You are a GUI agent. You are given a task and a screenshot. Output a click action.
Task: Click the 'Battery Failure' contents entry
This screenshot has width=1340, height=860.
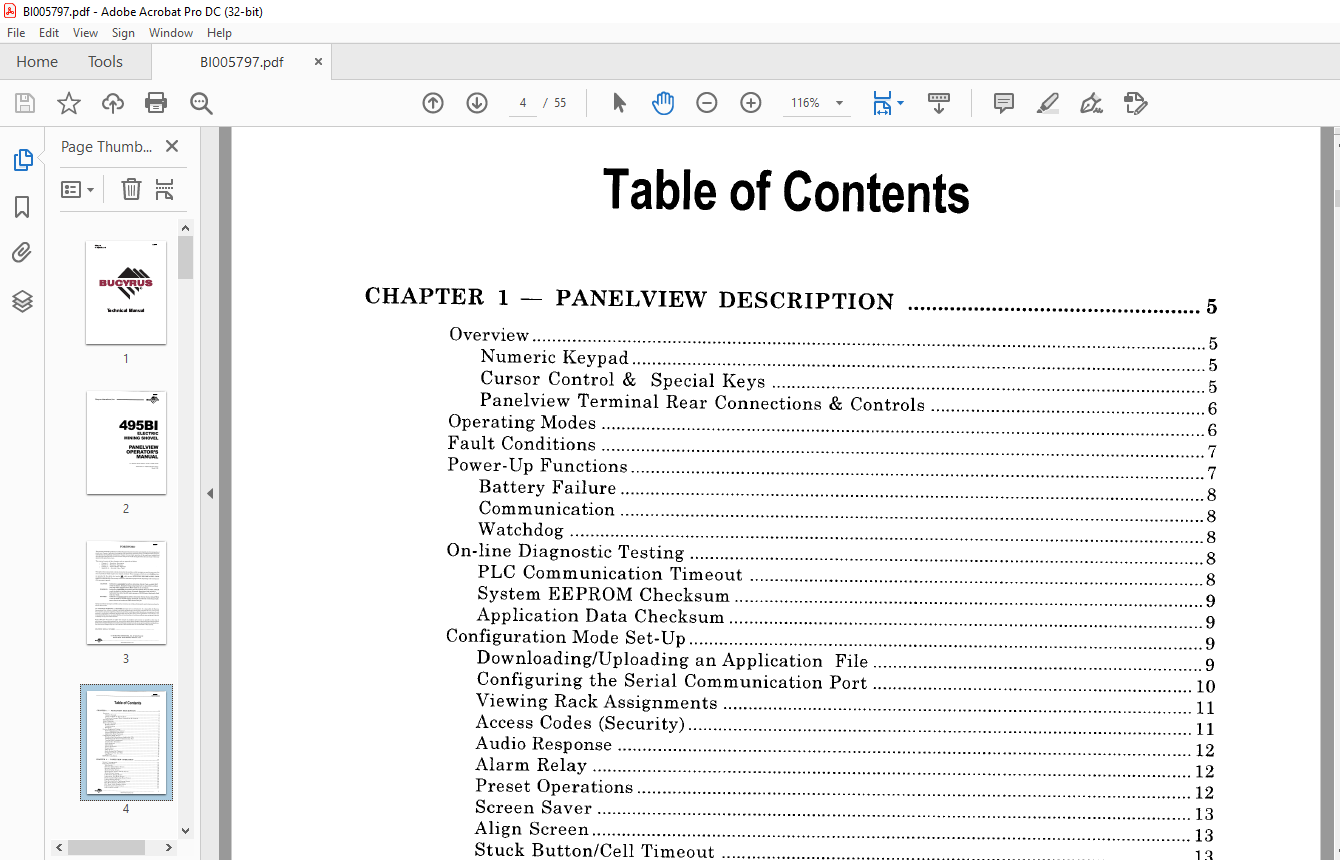coord(547,487)
